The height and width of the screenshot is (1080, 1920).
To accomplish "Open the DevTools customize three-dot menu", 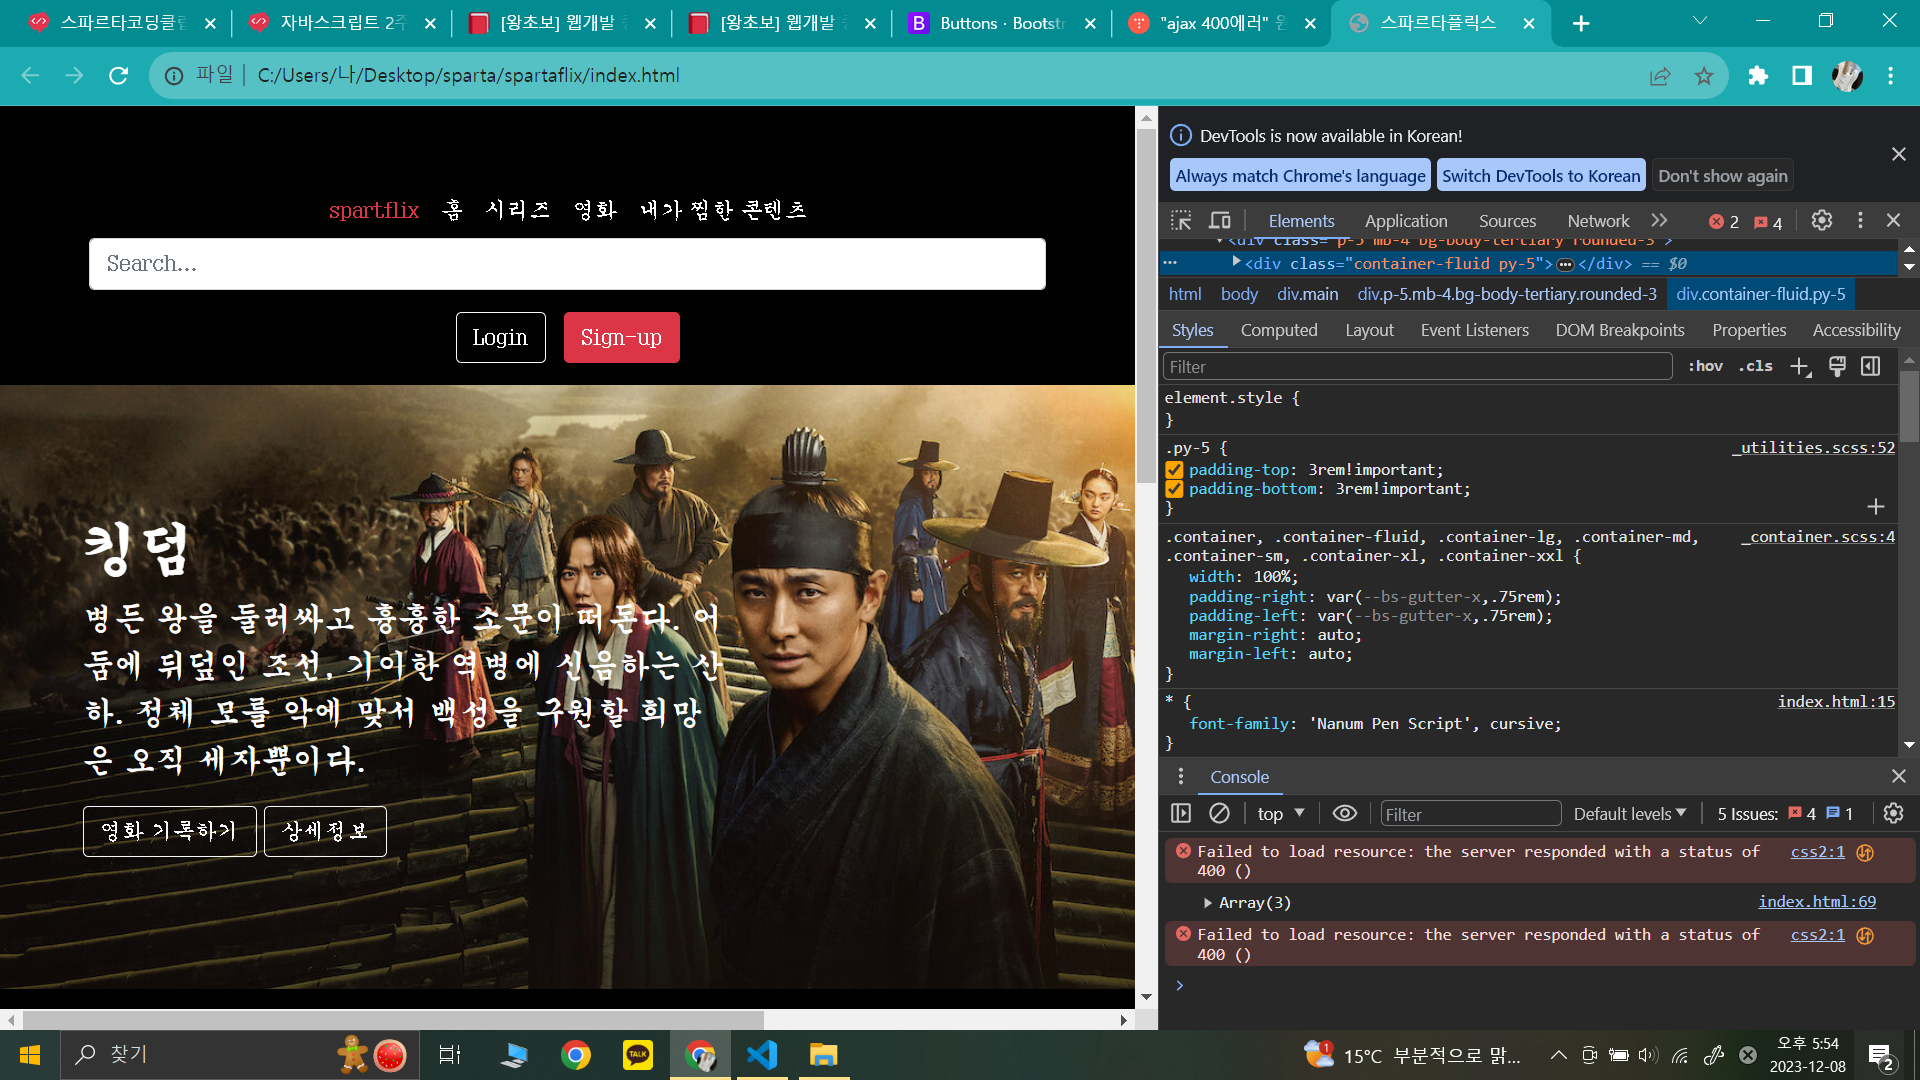I will [1860, 220].
